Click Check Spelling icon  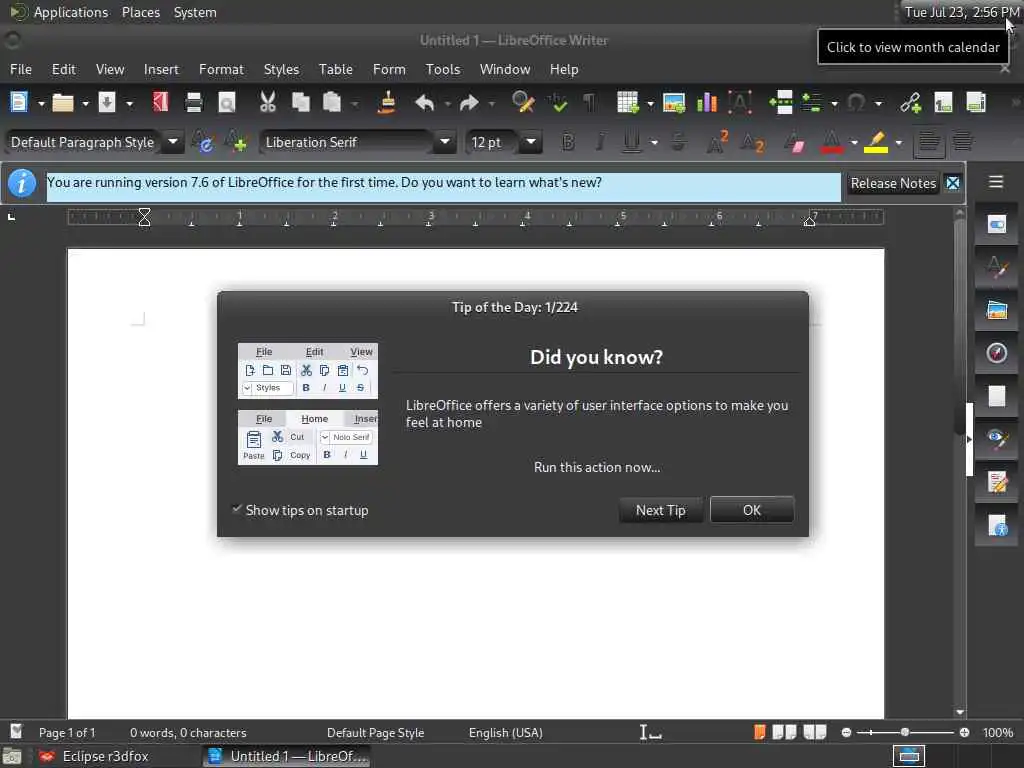click(558, 103)
